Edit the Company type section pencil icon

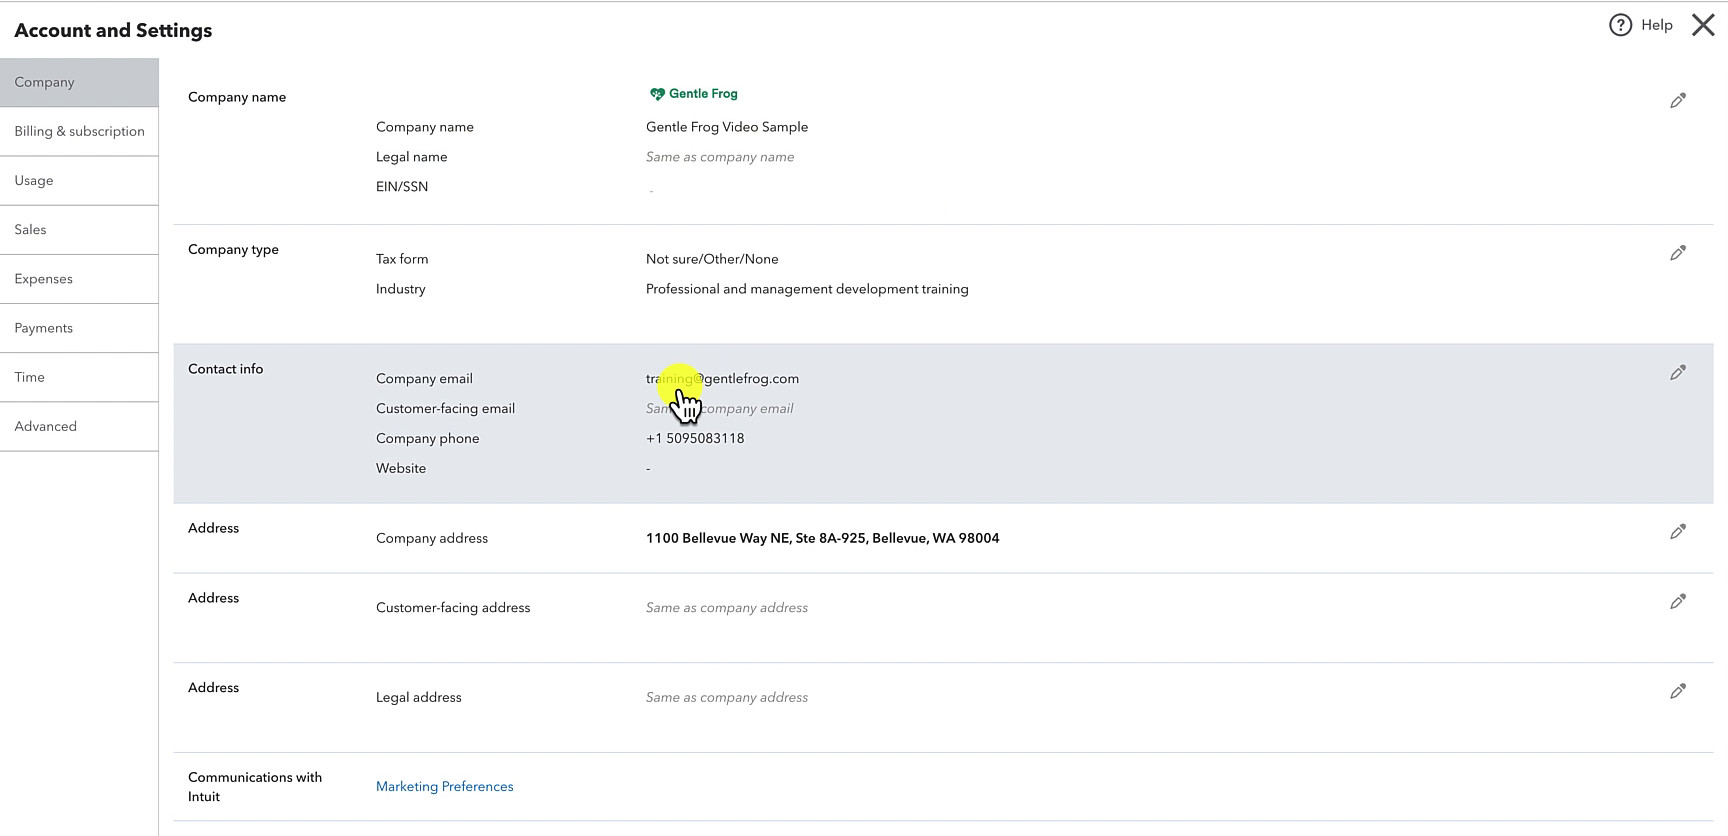(1678, 253)
